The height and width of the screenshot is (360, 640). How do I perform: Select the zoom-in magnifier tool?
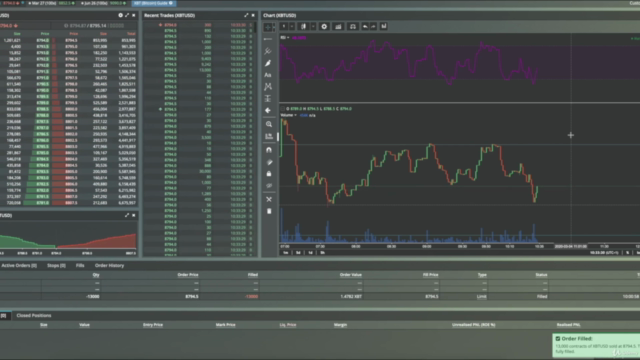pos(269,124)
